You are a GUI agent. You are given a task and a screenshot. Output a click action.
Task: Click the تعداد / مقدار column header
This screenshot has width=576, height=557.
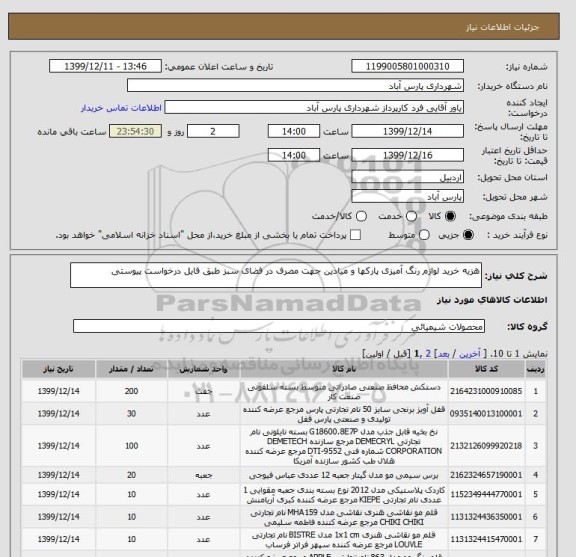click(132, 369)
